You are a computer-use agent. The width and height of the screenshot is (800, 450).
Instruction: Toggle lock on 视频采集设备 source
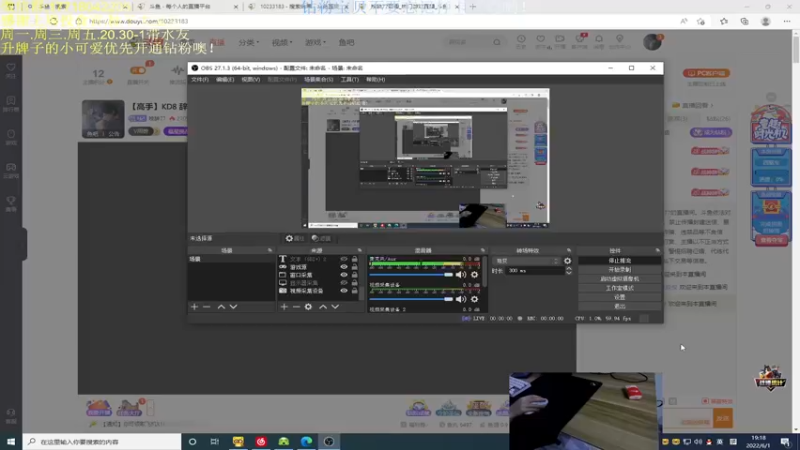[x=355, y=290]
